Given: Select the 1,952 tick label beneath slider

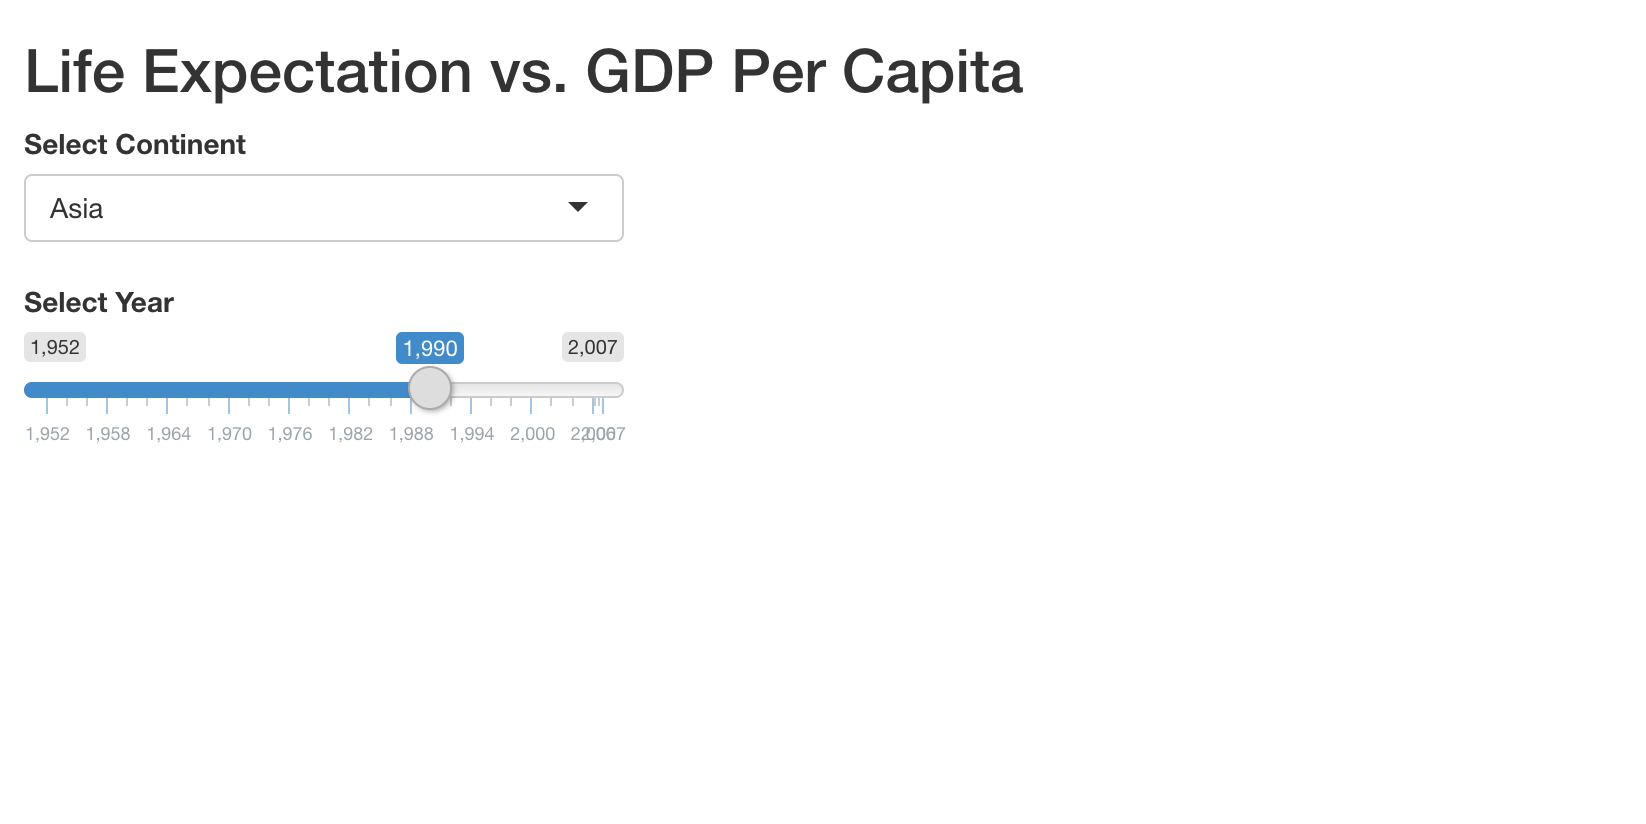Looking at the screenshot, I should pyautogui.click(x=48, y=434).
